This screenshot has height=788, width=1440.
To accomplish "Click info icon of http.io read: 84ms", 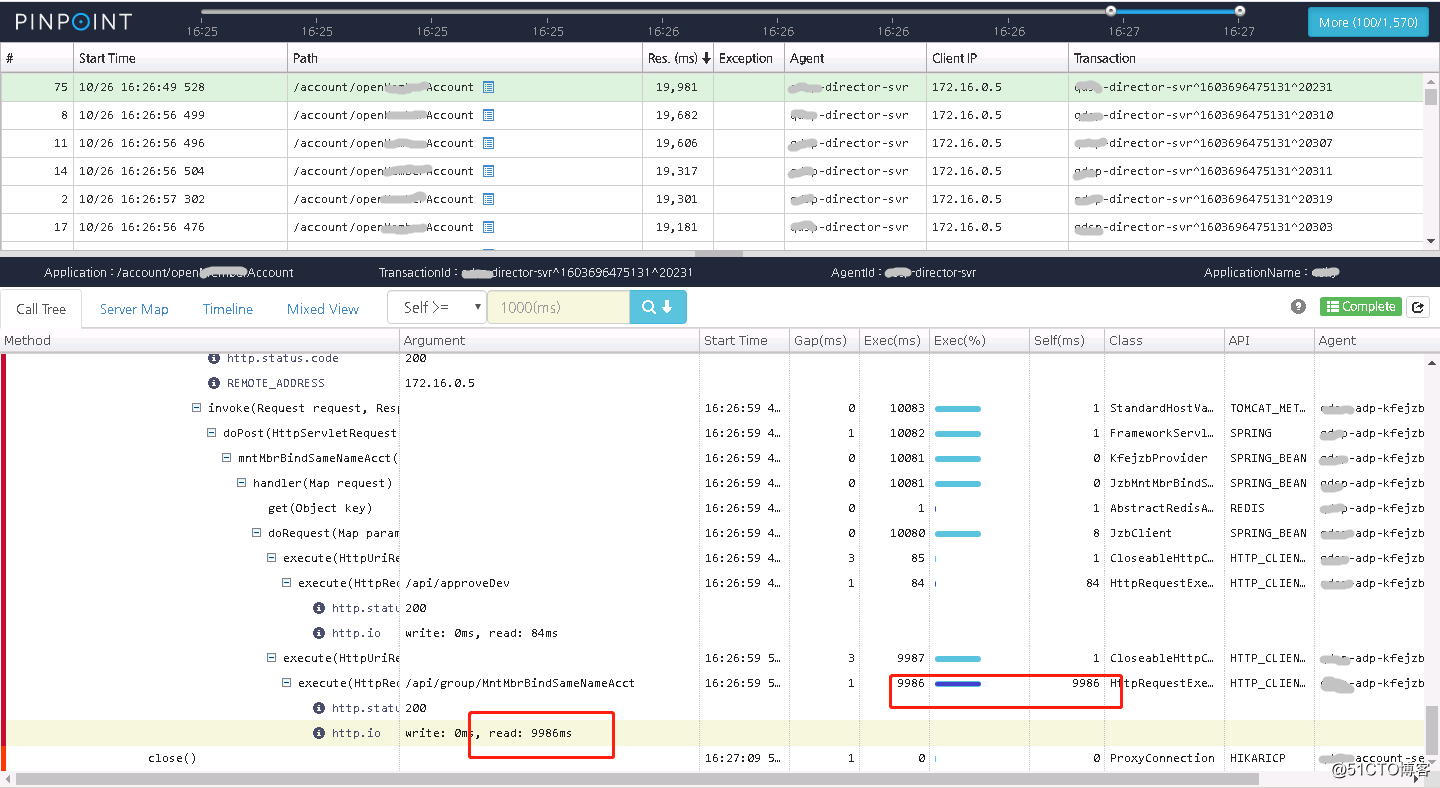I will [x=319, y=633].
